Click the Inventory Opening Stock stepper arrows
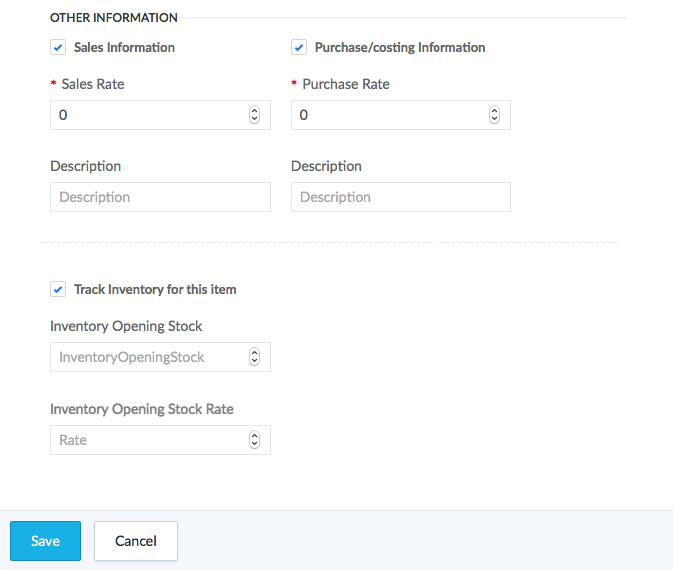The height and width of the screenshot is (570, 673). tap(254, 357)
